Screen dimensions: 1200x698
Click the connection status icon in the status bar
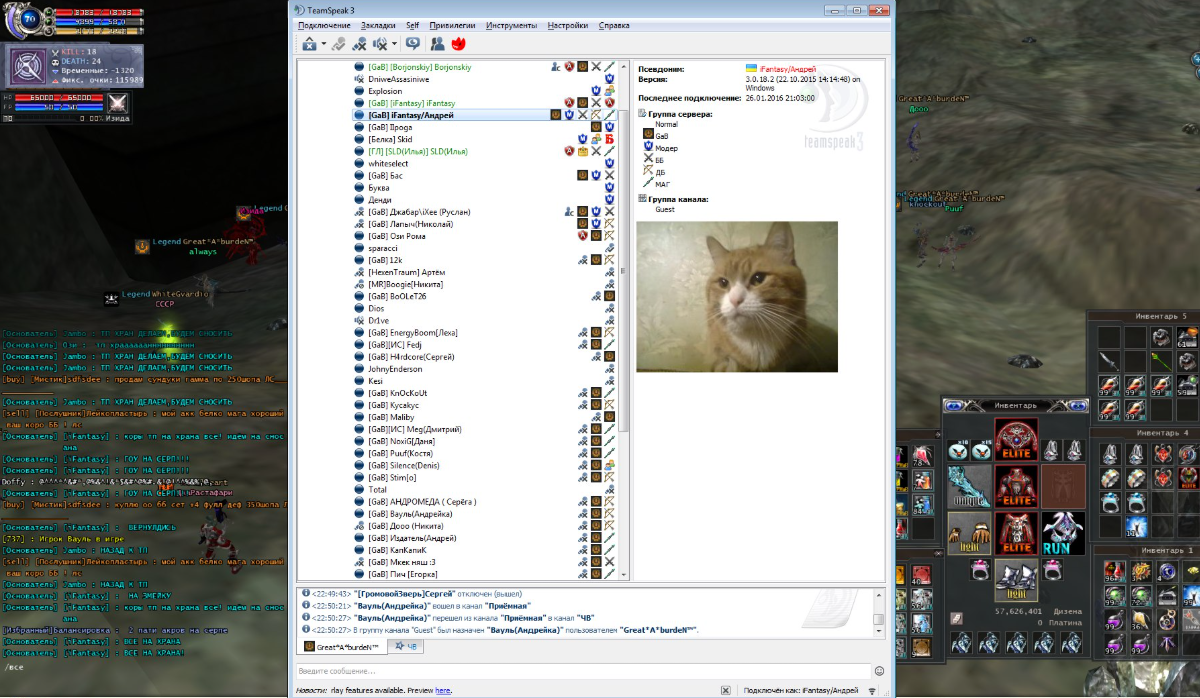click(872, 690)
